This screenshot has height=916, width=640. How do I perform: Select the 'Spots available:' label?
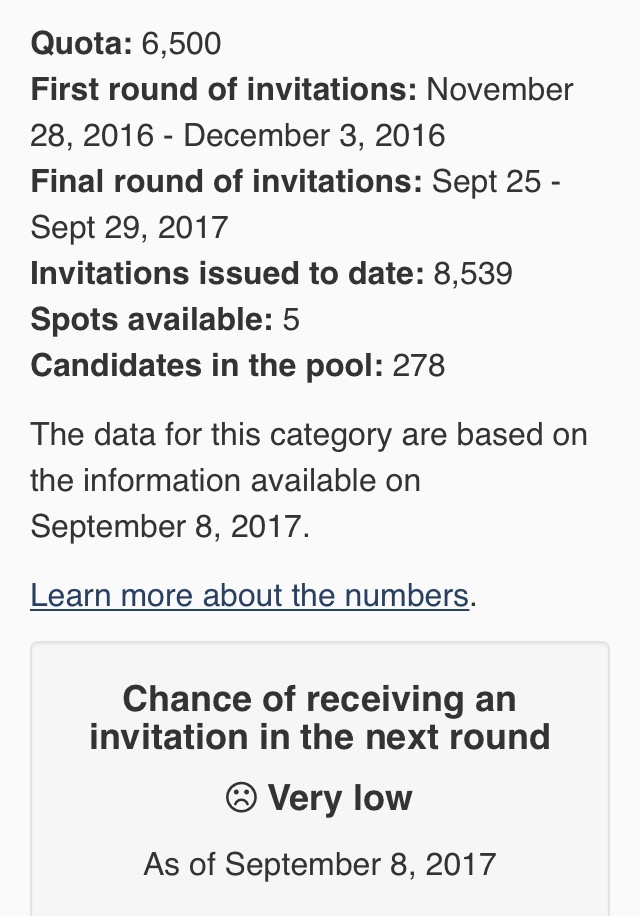click(152, 319)
